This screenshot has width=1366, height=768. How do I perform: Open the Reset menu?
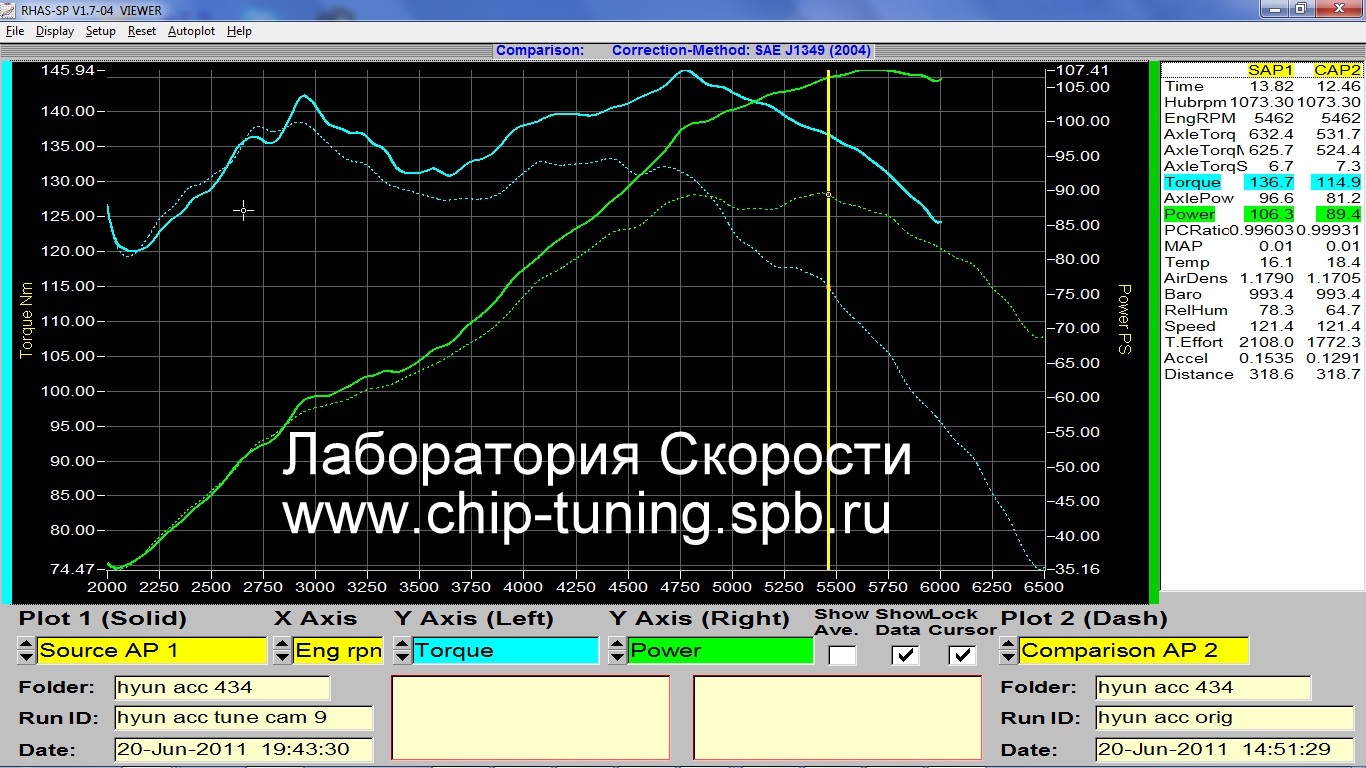(142, 31)
